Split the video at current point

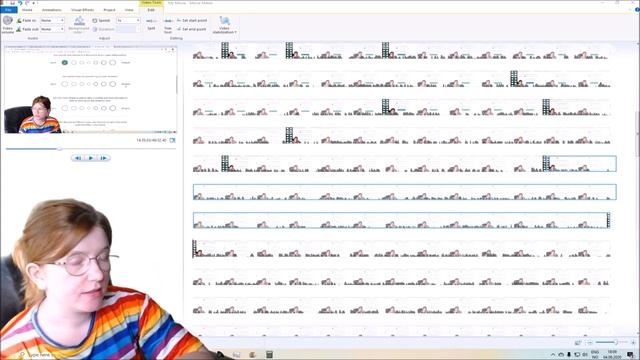151,24
